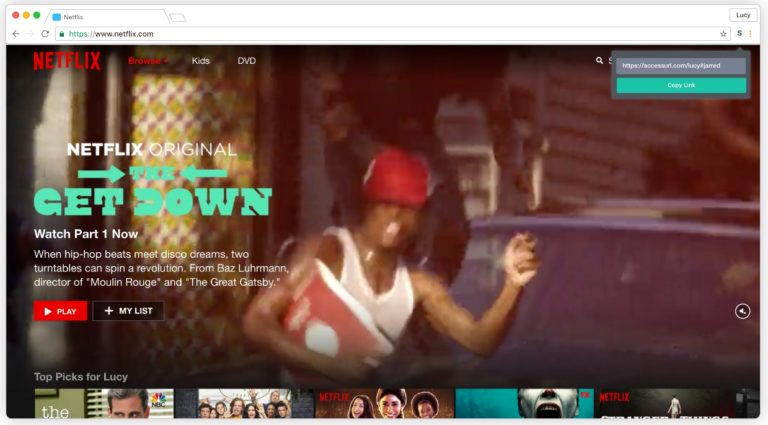This screenshot has height=425, width=768.
Task: Open the Browse dropdown menu
Action: coord(147,61)
